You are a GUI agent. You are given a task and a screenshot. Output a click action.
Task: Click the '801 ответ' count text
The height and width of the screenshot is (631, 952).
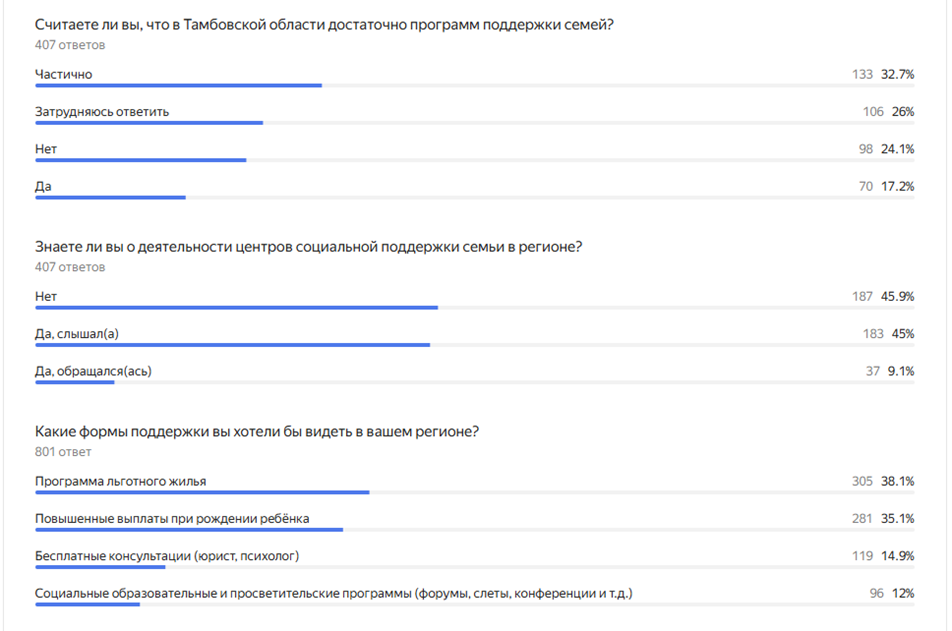point(63,452)
